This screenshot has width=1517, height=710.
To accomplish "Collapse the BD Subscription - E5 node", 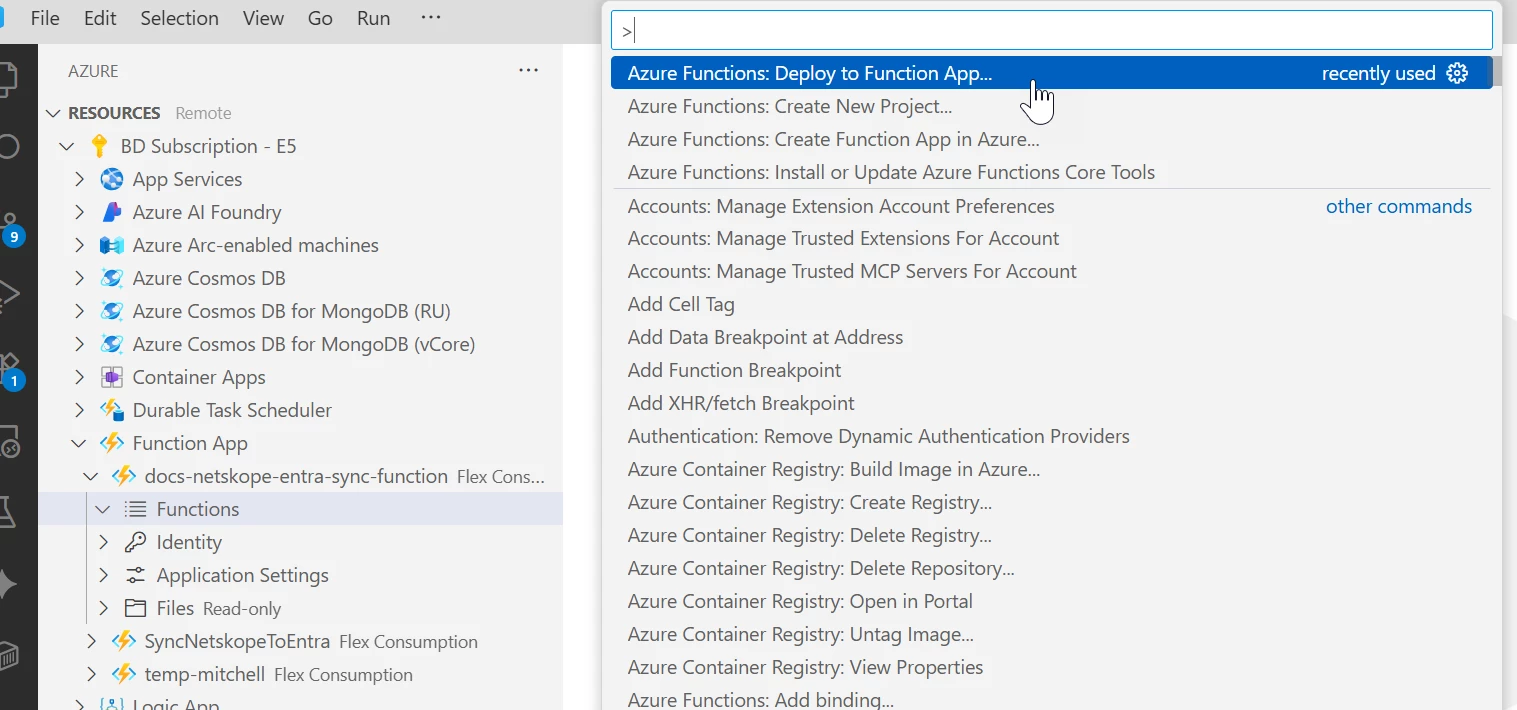I will [x=67, y=146].
